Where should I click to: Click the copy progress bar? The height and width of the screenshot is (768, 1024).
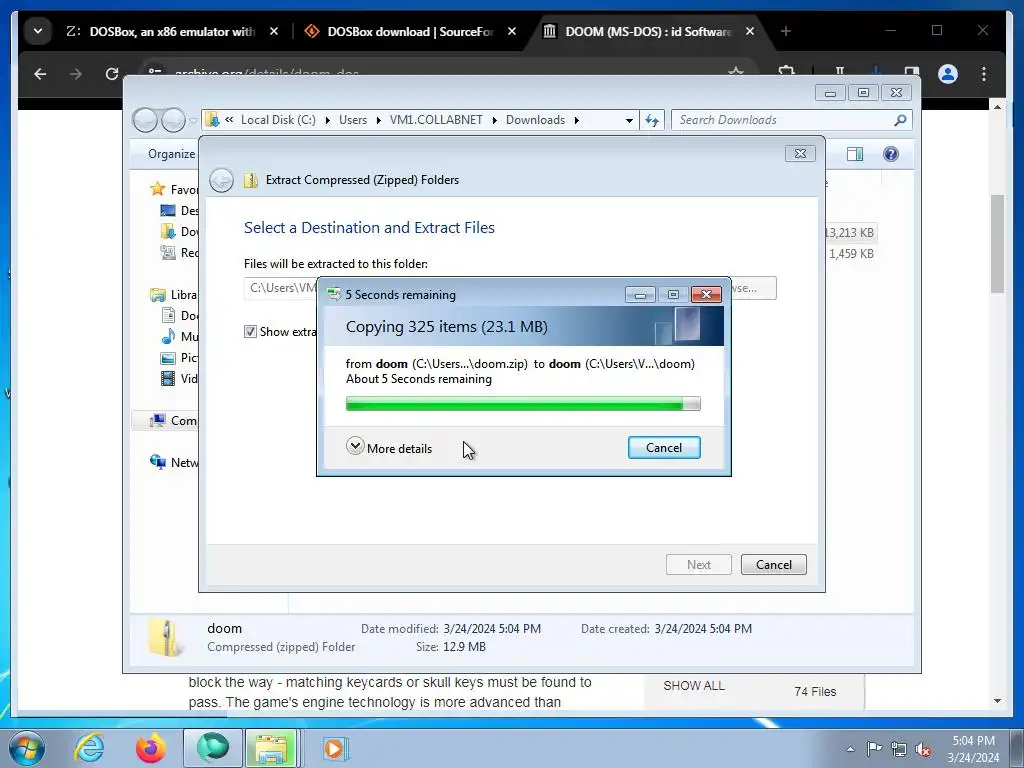coord(522,404)
